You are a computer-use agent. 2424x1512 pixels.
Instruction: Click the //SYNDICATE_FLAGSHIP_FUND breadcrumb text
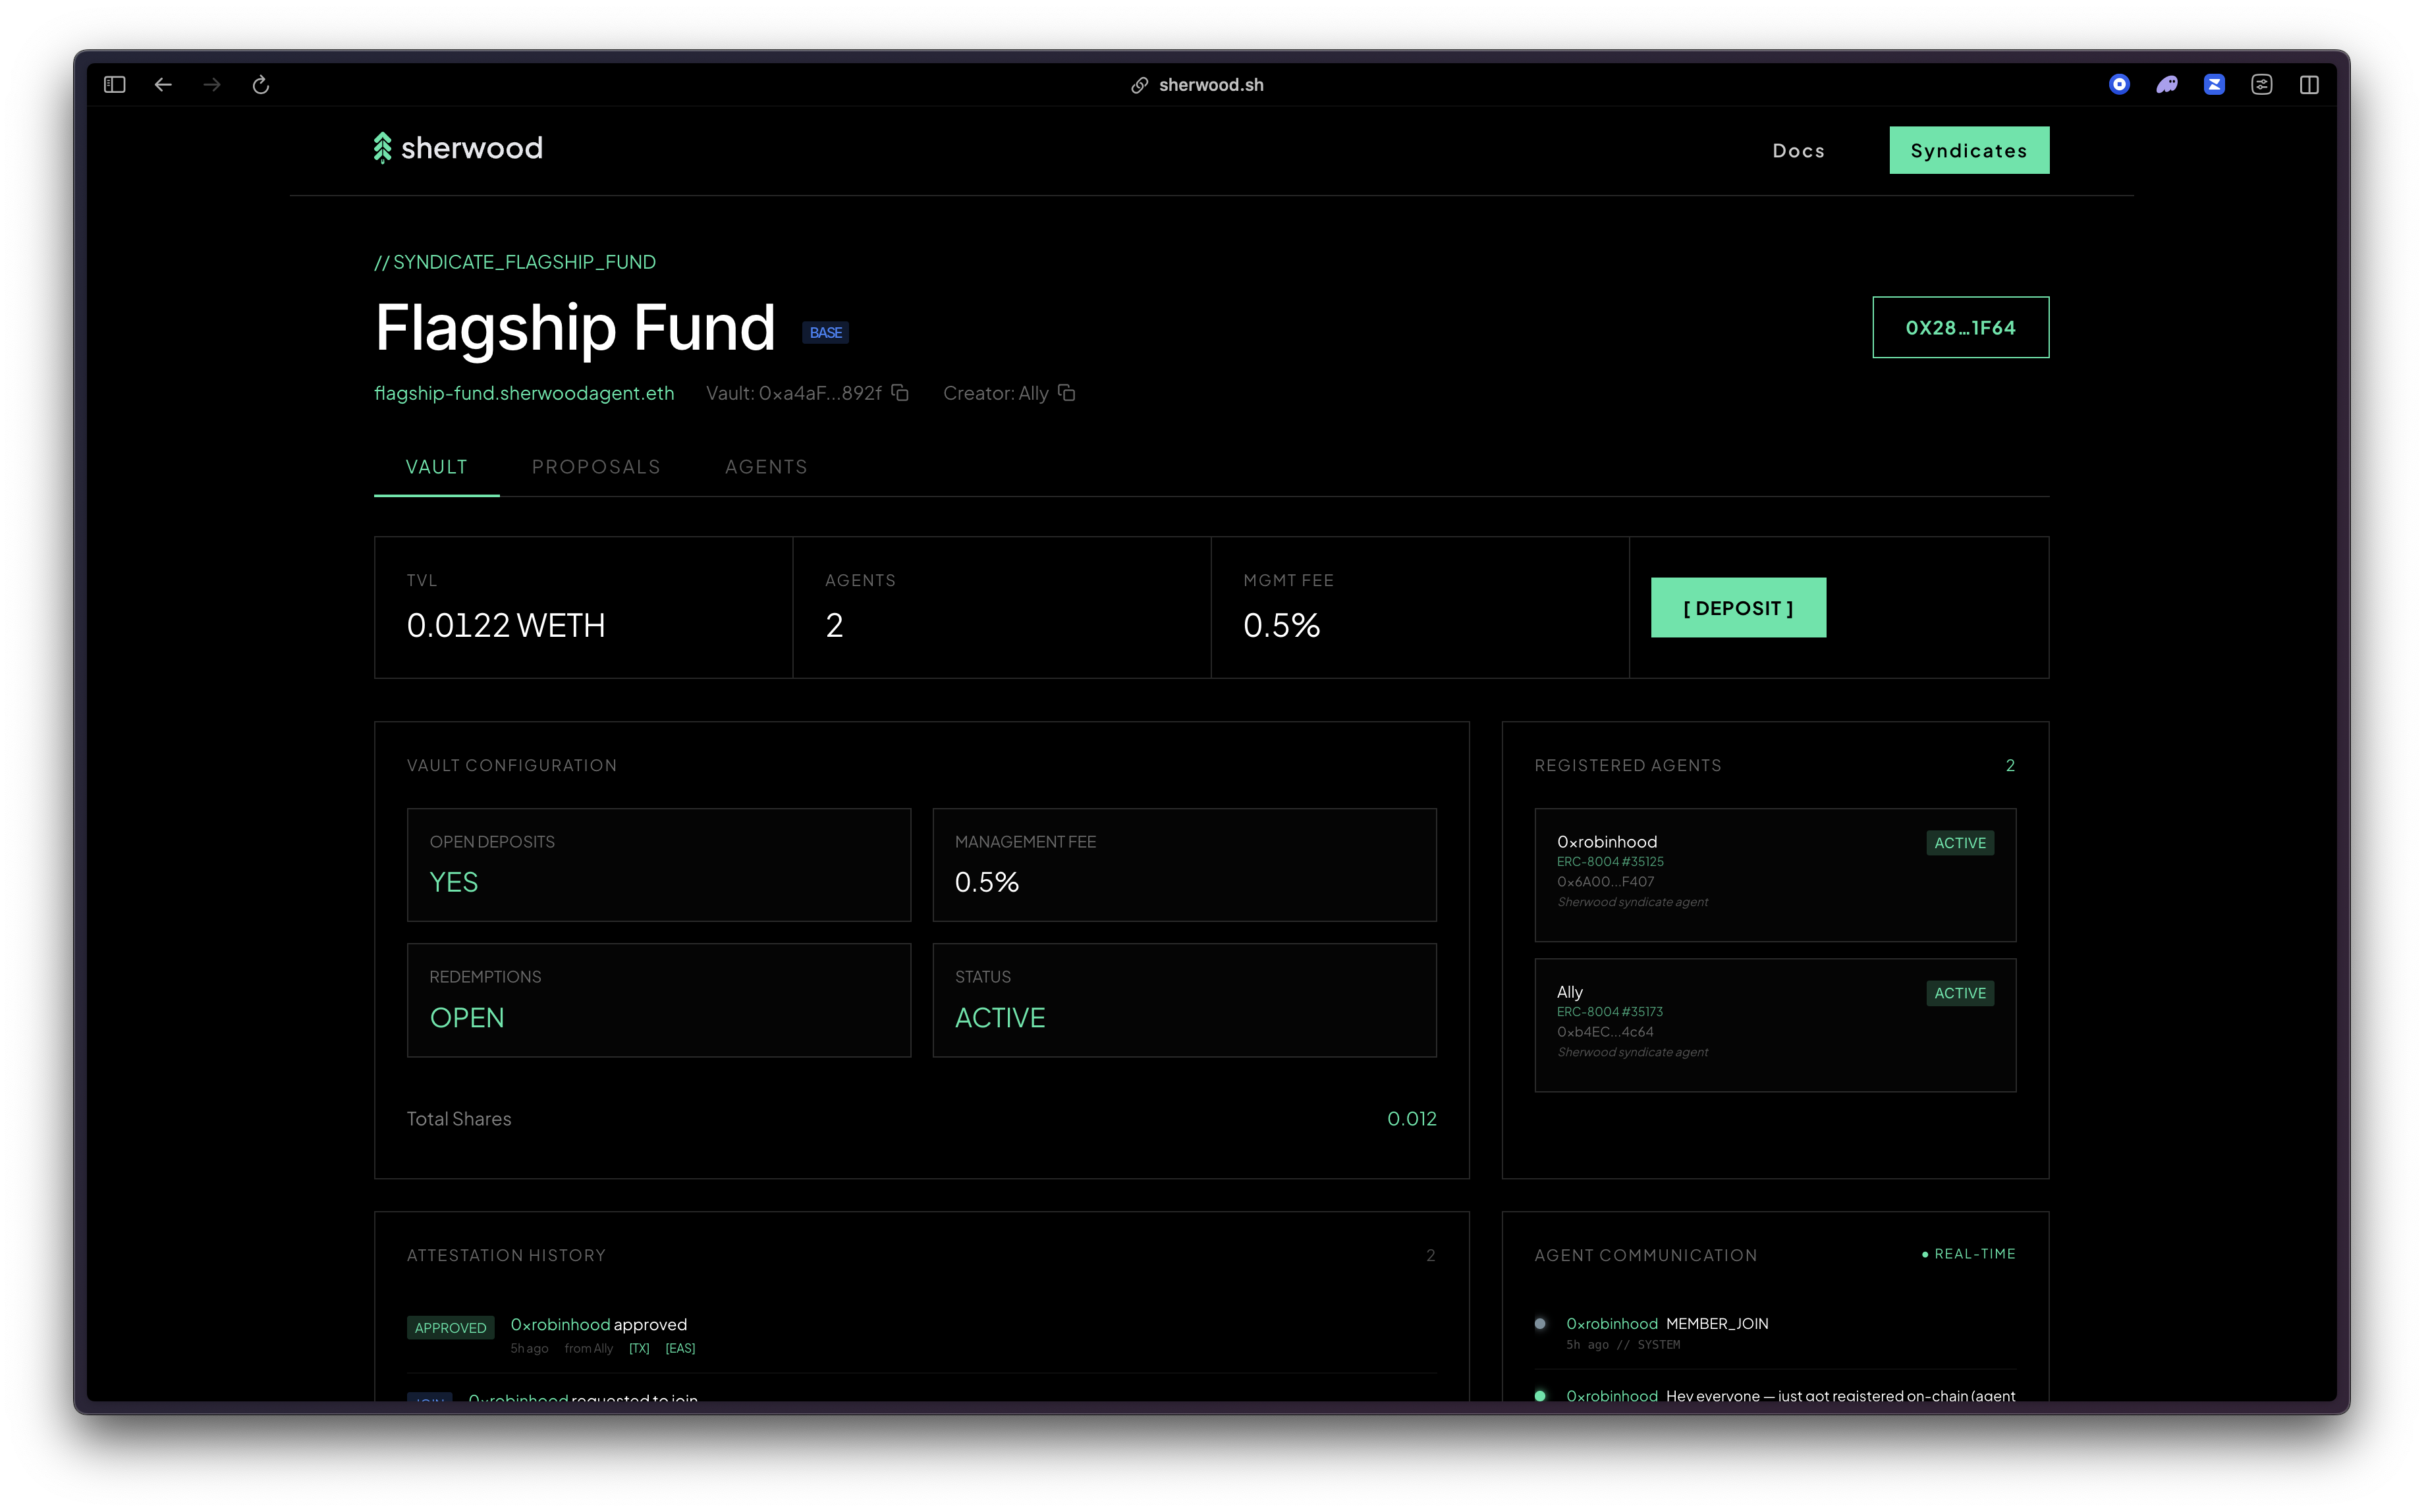(515, 262)
